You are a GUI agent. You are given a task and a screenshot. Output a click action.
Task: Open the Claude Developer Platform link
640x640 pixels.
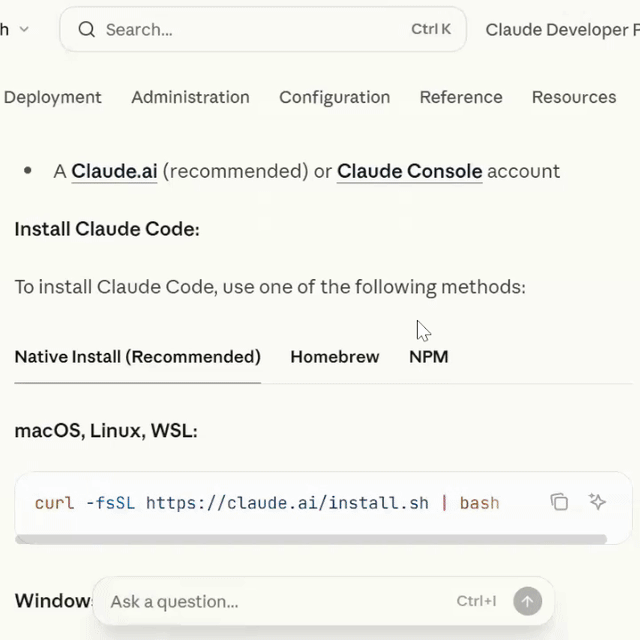click(562, 30)
